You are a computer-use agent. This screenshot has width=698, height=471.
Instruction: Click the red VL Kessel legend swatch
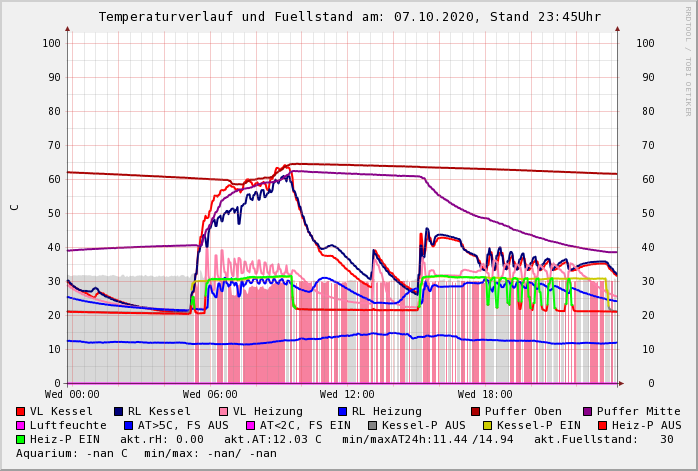(x=21, y=412)
